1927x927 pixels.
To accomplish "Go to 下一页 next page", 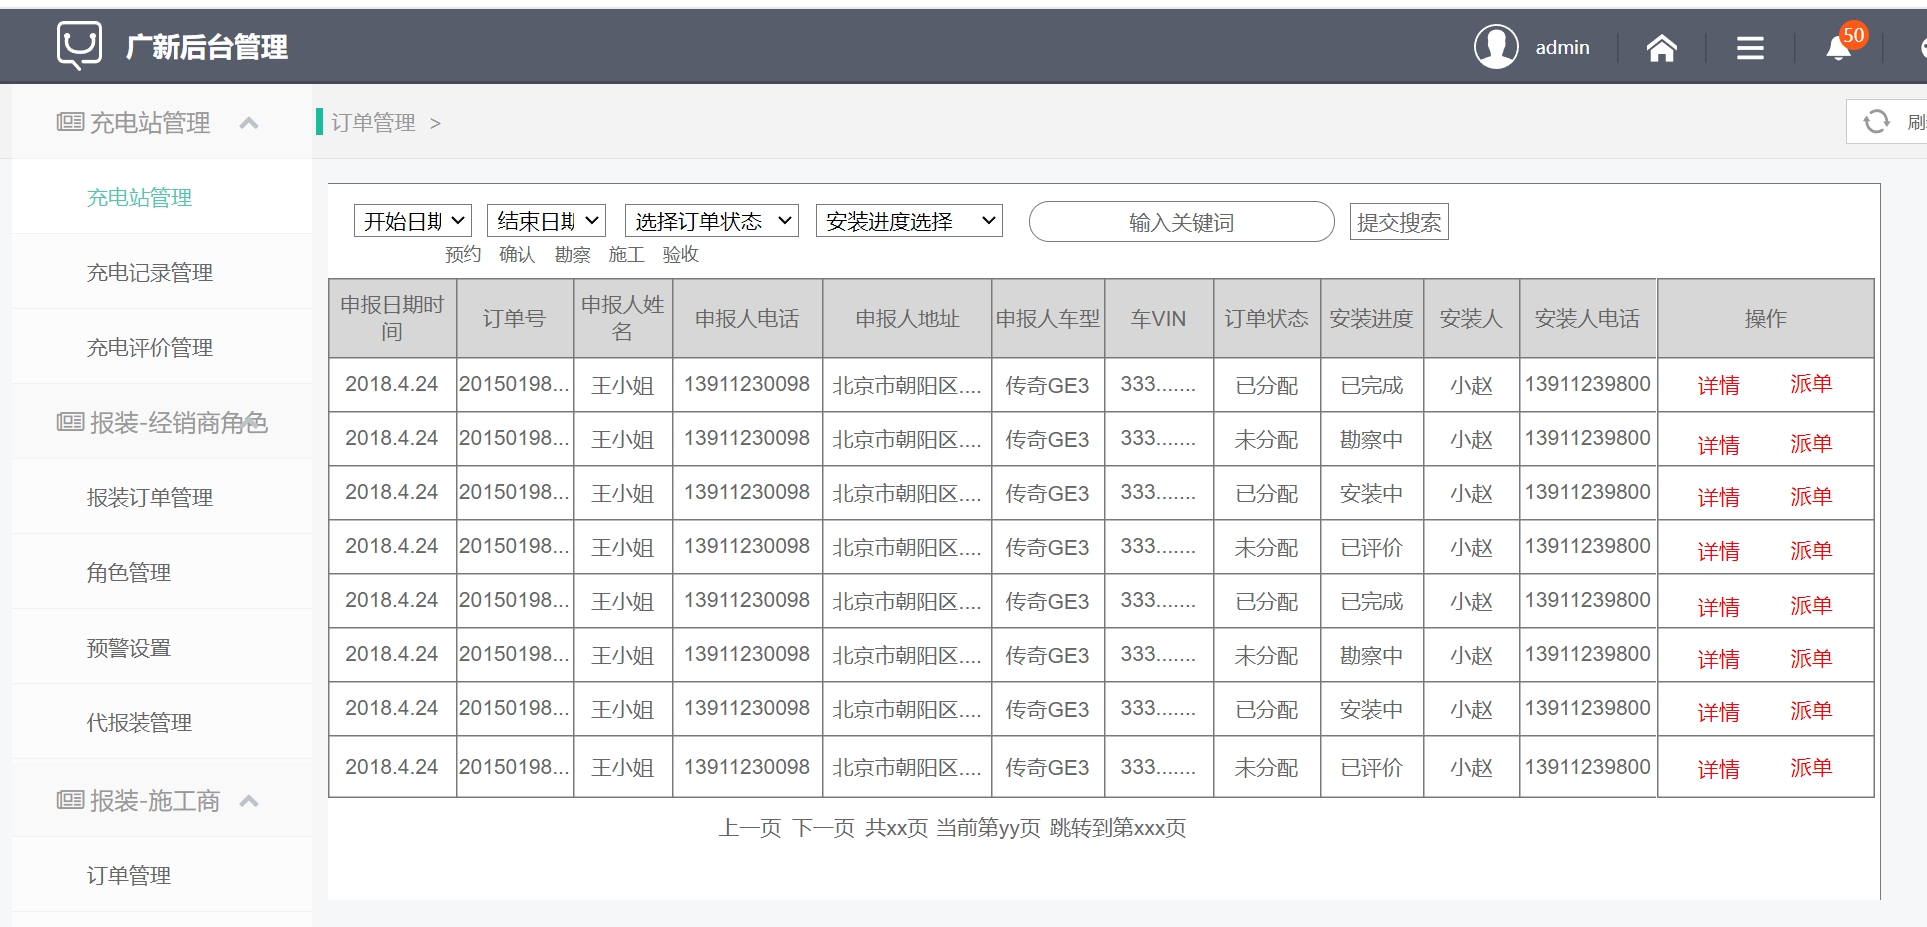I will (824, 828).
